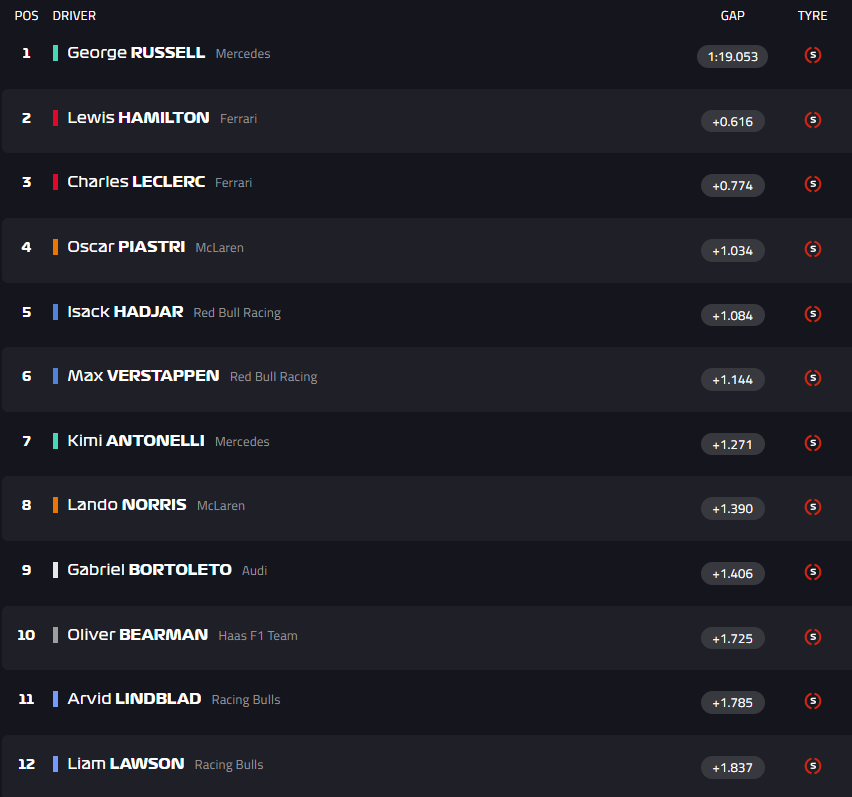The image size is (852, 797).
Task: Click Lewis Hamilton's soft tyre icon
Action: (x=813, y=120)
